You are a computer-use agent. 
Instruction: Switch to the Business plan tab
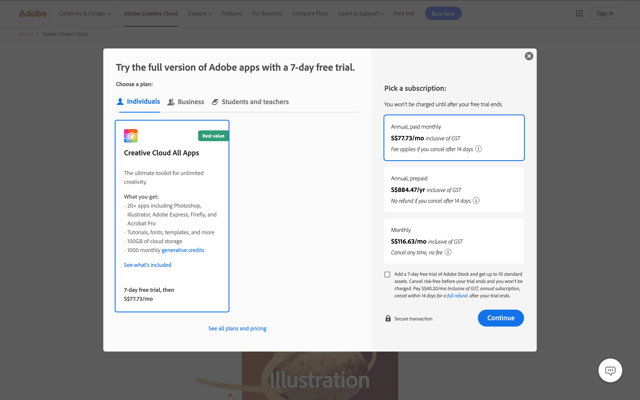pyautogui.click(x=186, y=102)
